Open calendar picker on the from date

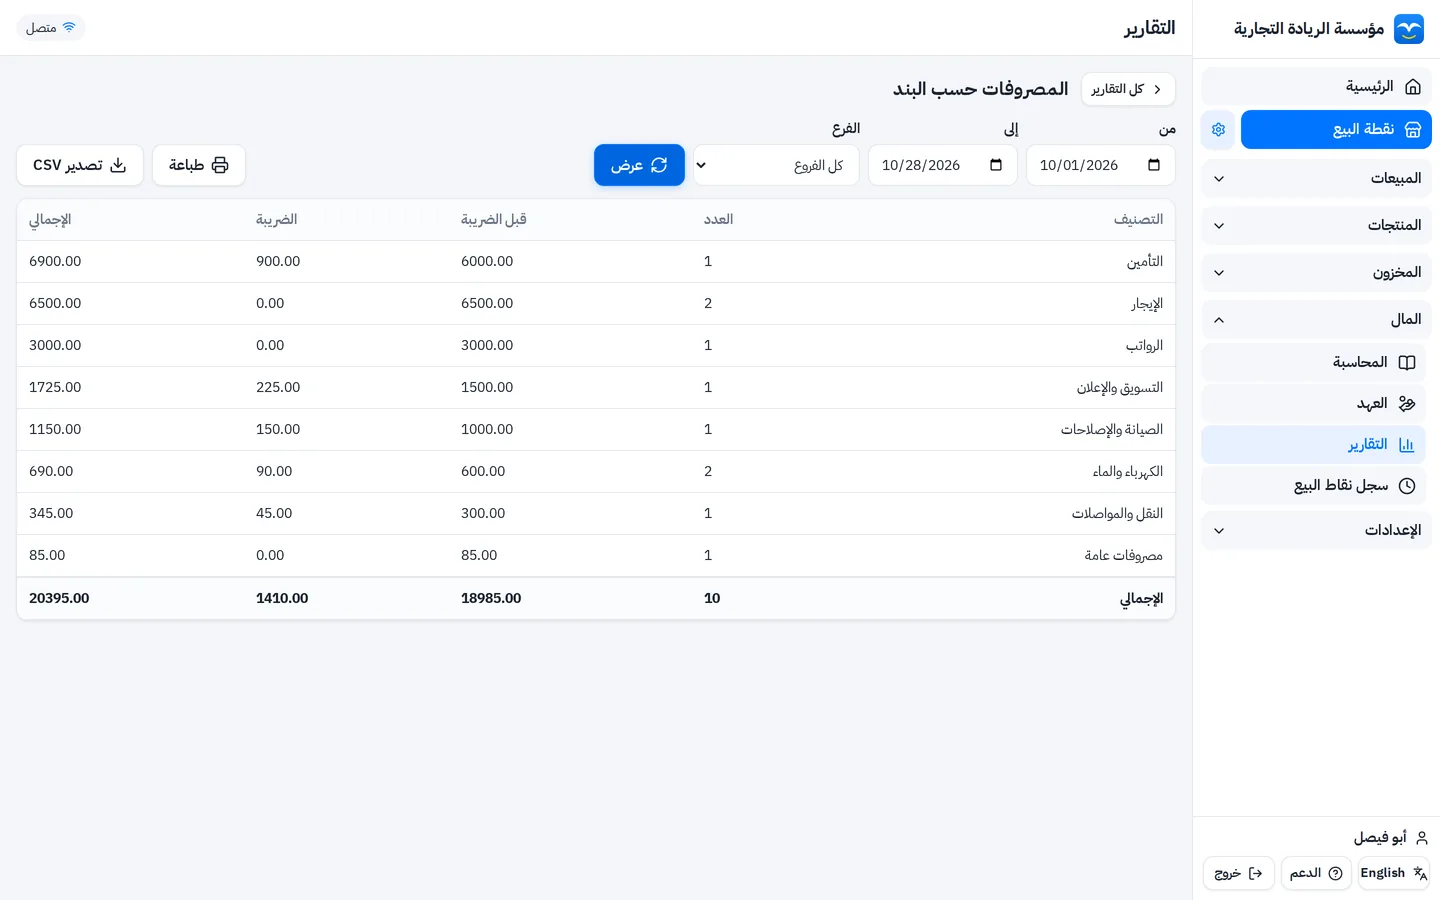[x=1154, y=165]
